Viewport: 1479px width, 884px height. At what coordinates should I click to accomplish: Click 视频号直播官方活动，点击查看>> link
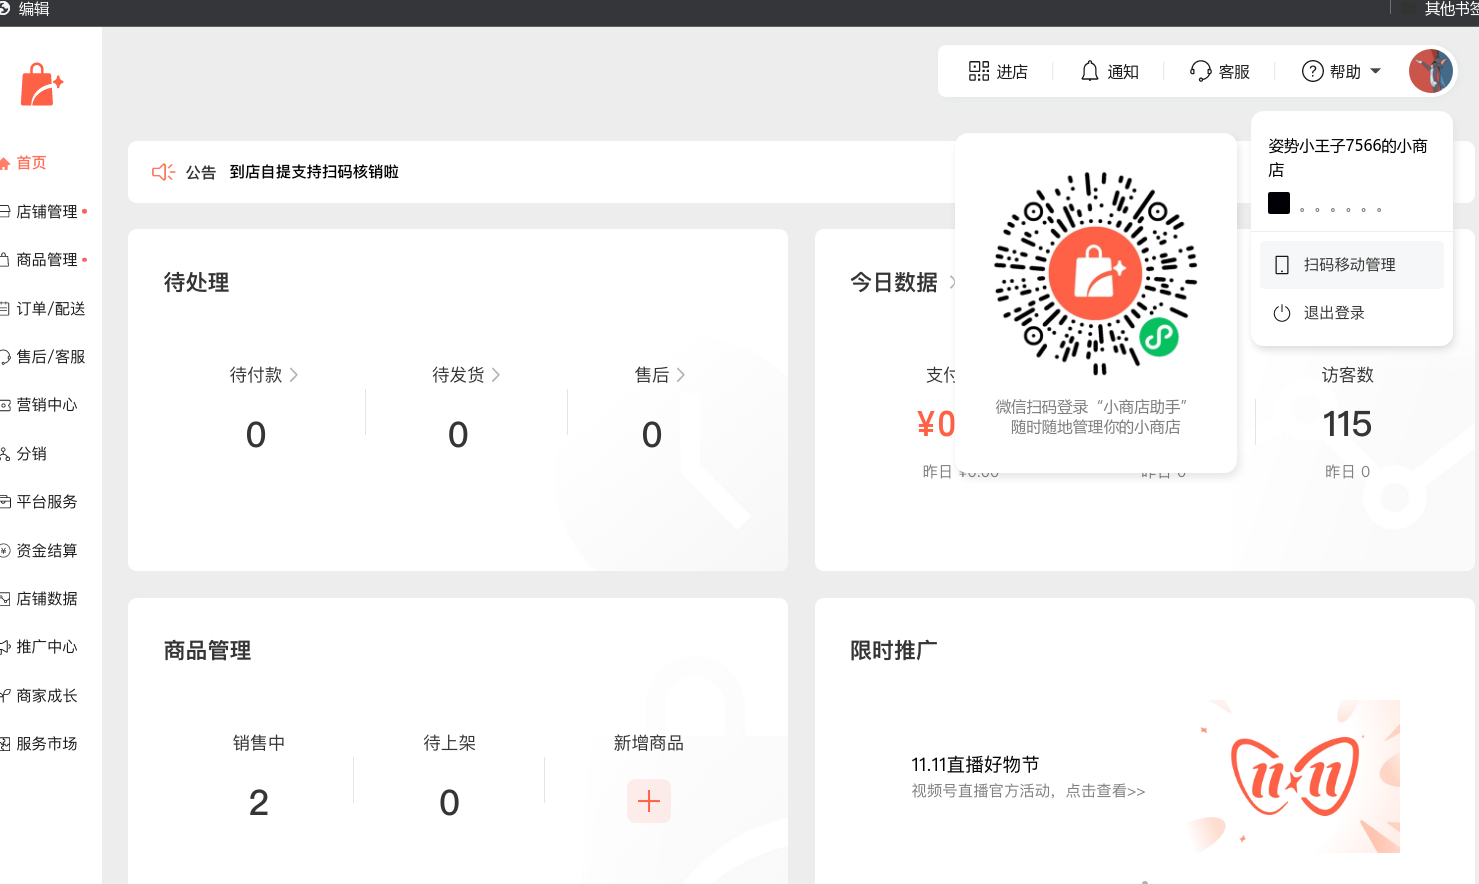[1028, 791]
